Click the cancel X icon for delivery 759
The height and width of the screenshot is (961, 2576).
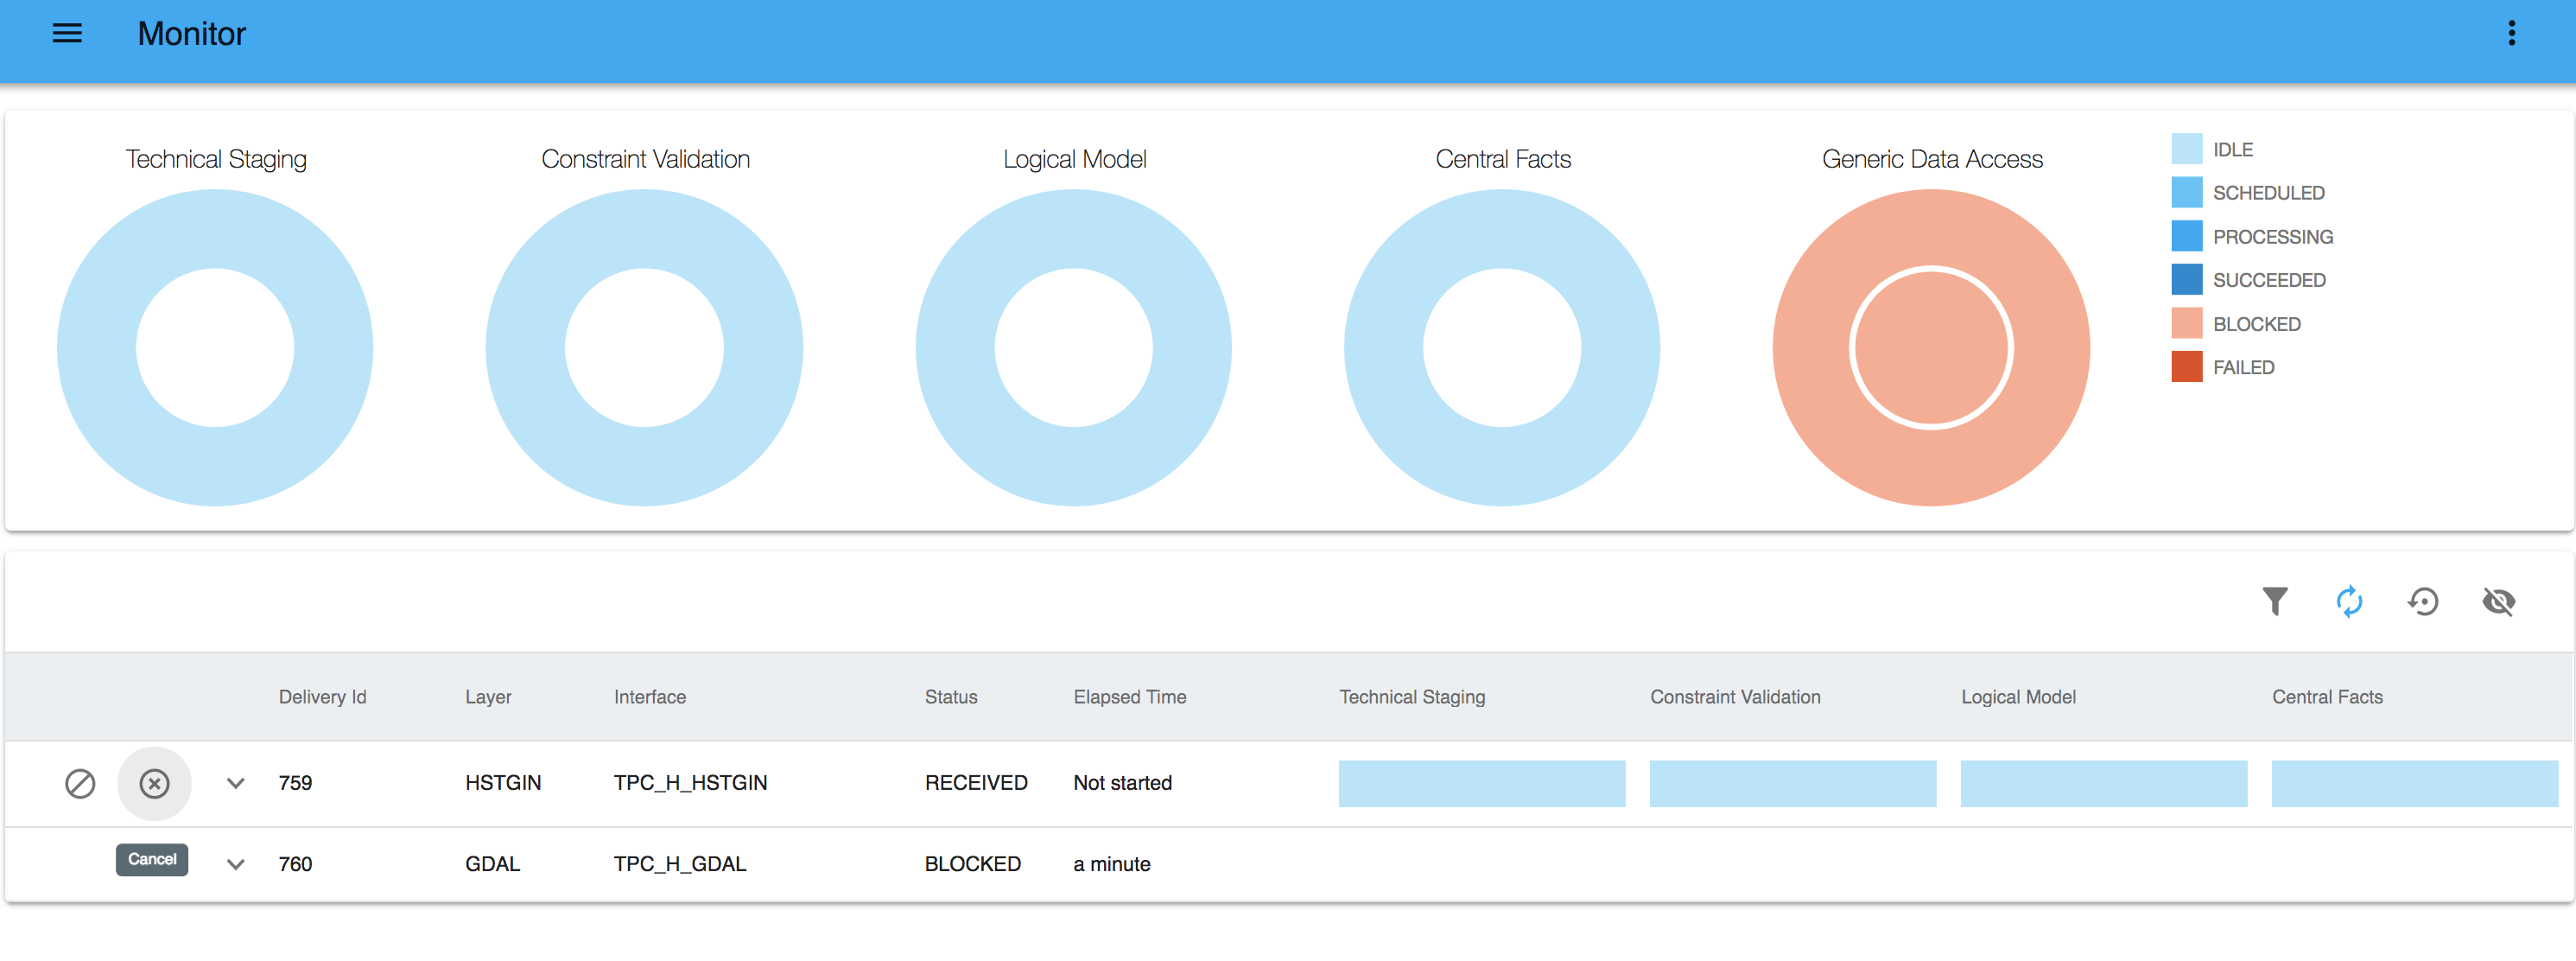[x=154, y=783]
